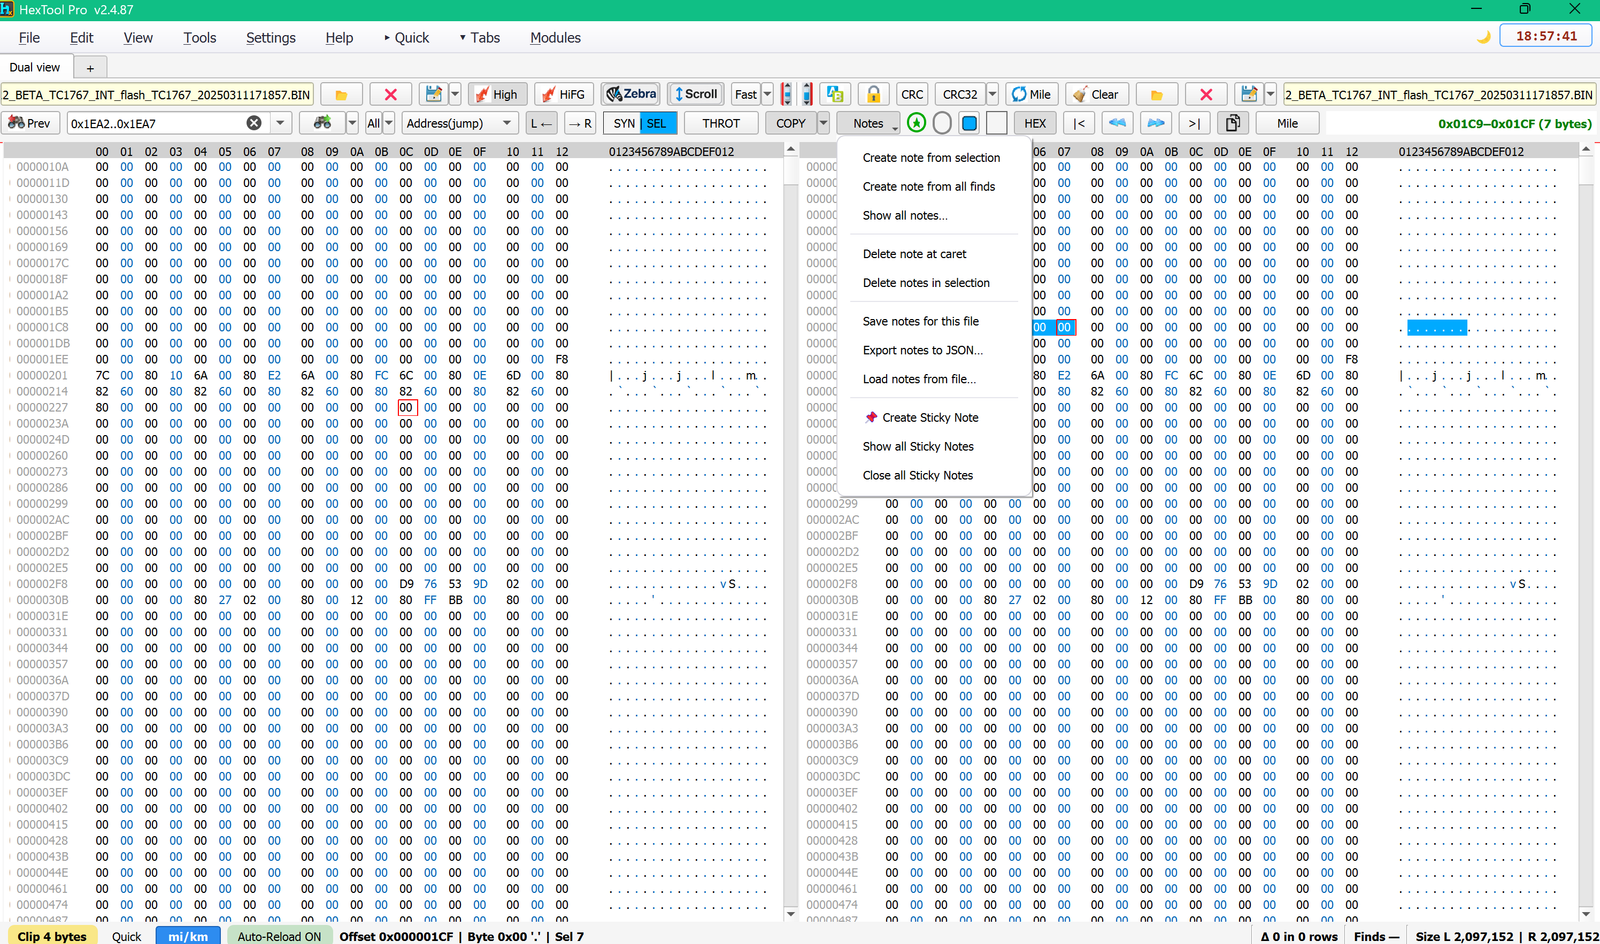Toggle the High highlight button
This screenshot has height=944, width=1600.
[x=497, y=94]
